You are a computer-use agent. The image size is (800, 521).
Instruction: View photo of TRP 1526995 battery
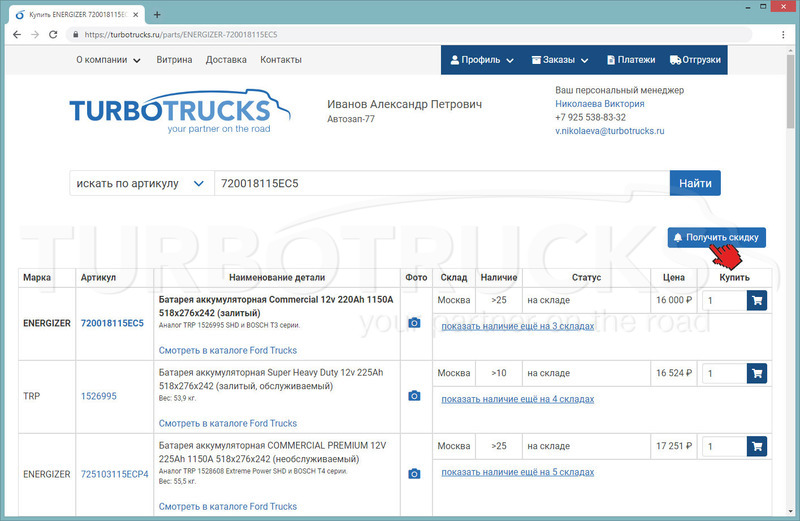[x=414, y=395]
